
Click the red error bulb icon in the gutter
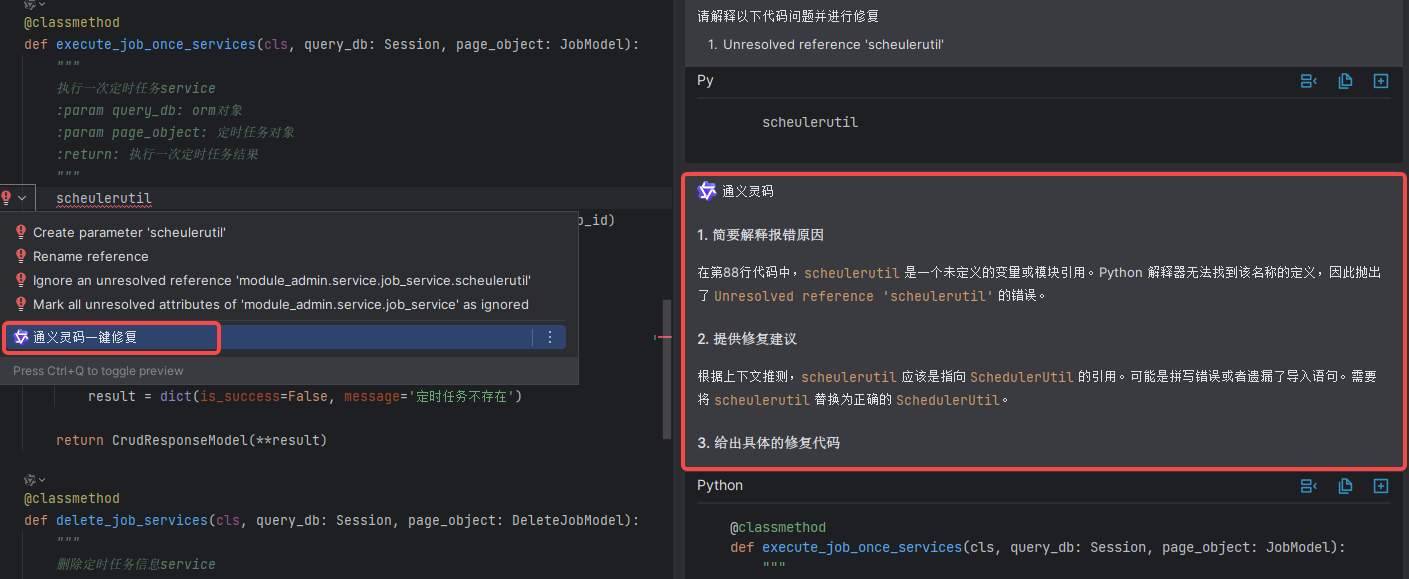(x=6, y=198)
